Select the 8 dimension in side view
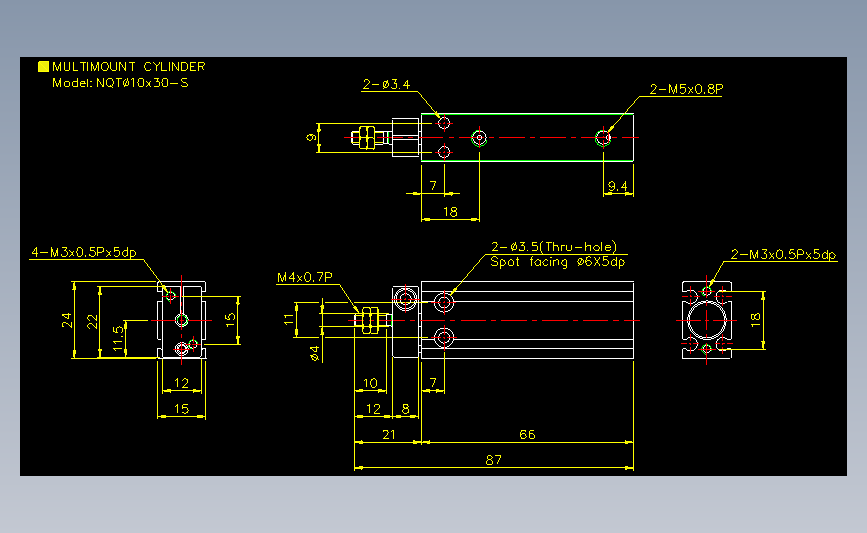 [x=405, y=409]
